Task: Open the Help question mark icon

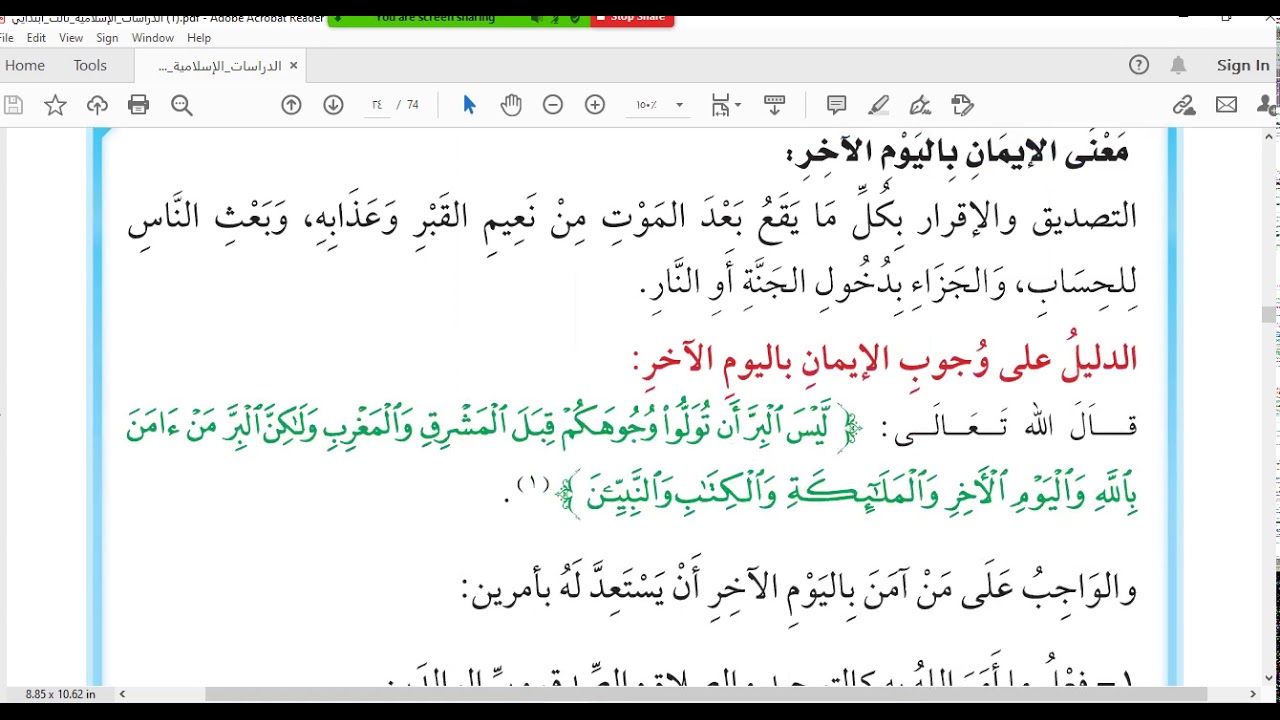Action: [1139, 65]
